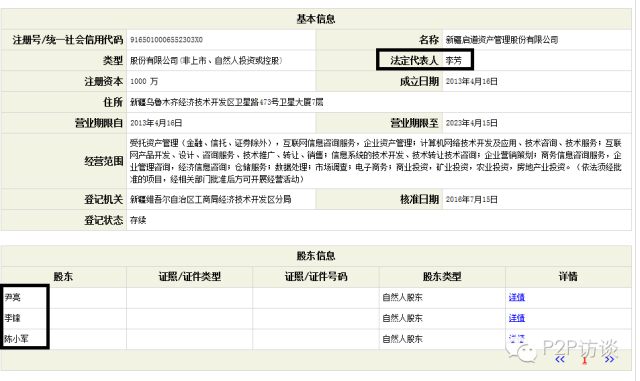This screenshot has width=640, height=381.
Task: Click the credit code 91650100065523O3X0
Action: click(166, 40)
